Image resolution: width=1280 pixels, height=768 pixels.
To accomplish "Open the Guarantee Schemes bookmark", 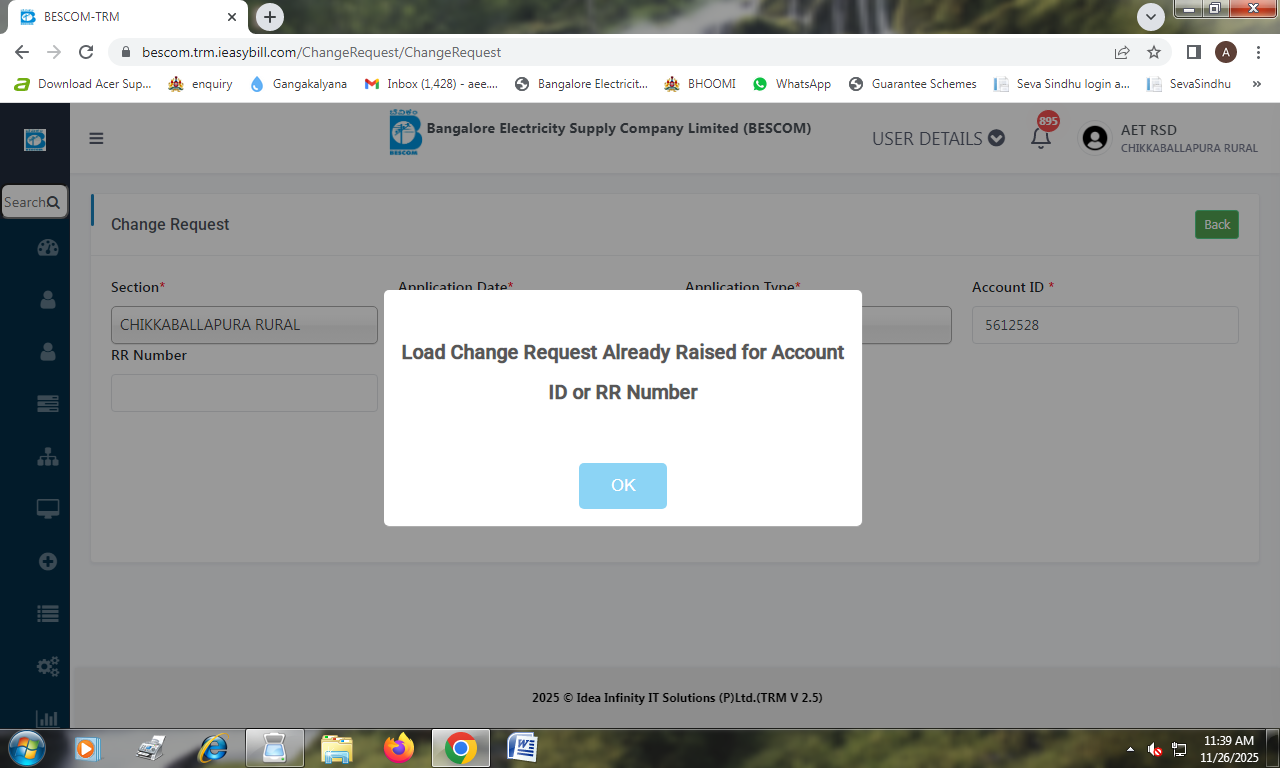I will tap(912, 84).
